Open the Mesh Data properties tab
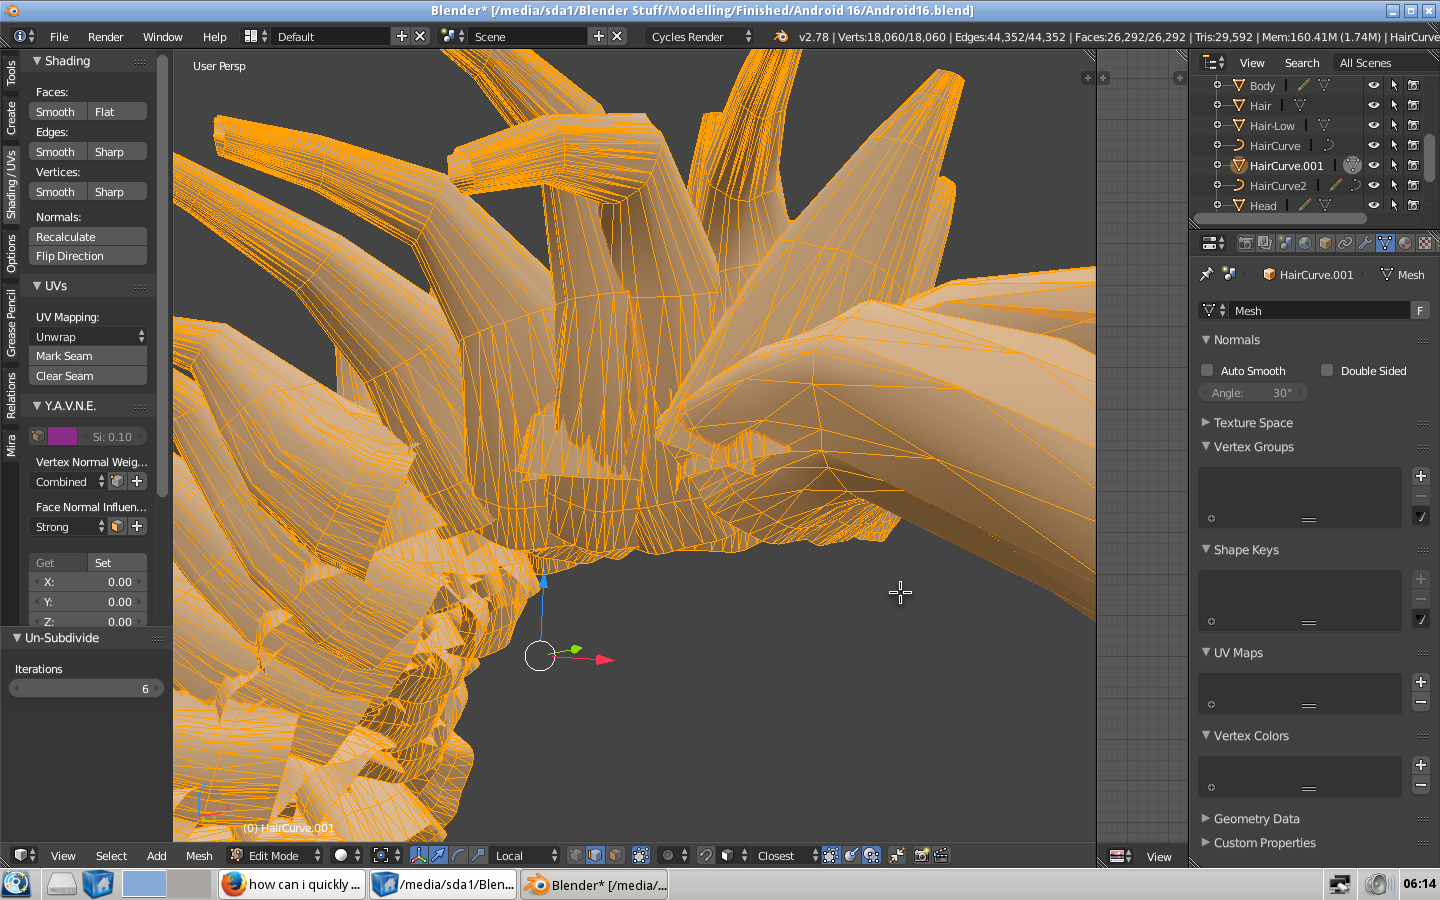This screenshot has height=900, width=1440. click(1385, 243)
